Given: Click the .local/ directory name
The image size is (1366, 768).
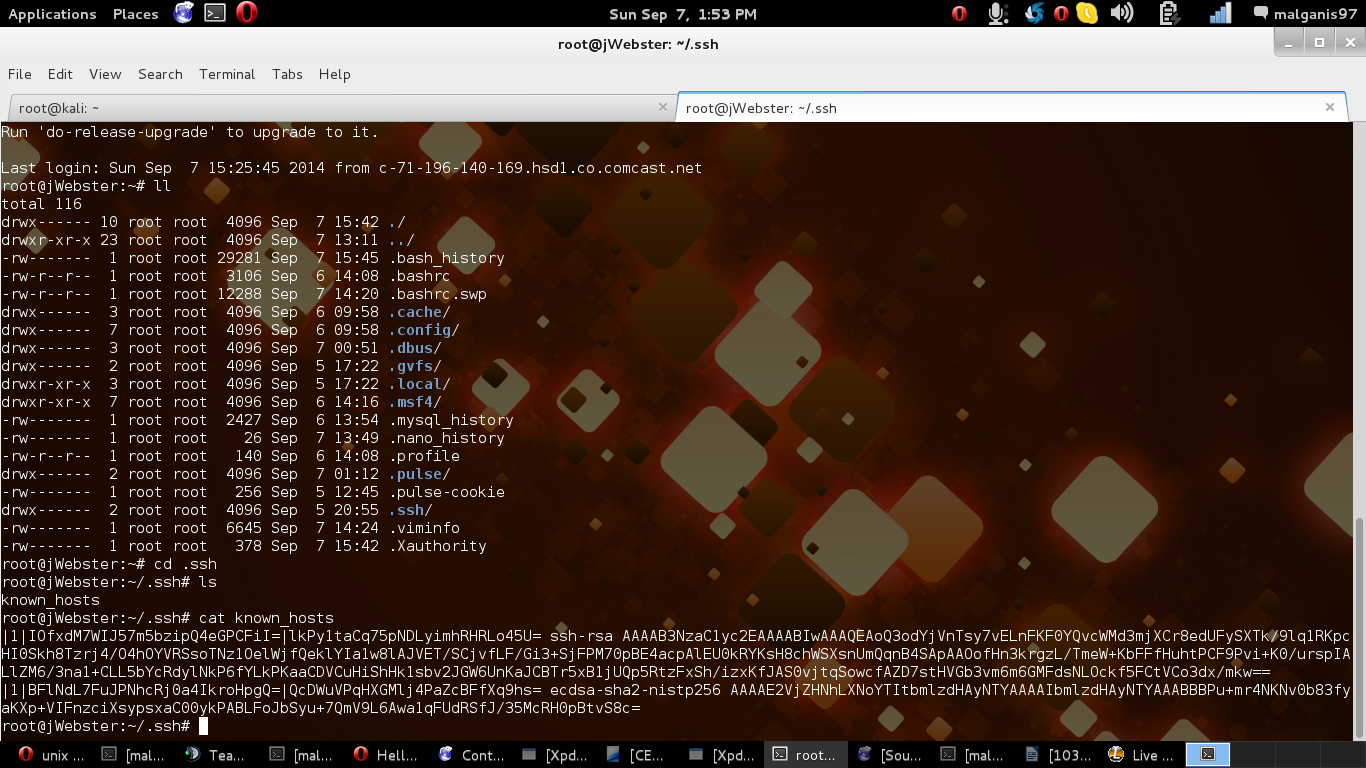Looking at the screenshot, I should (419, 384).
